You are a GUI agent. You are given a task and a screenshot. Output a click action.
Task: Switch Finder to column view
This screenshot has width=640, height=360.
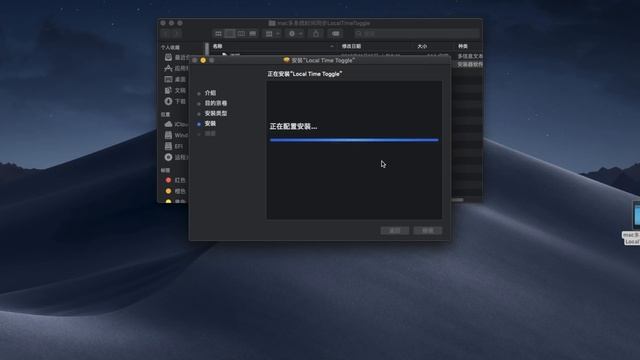tap(241, 33)
